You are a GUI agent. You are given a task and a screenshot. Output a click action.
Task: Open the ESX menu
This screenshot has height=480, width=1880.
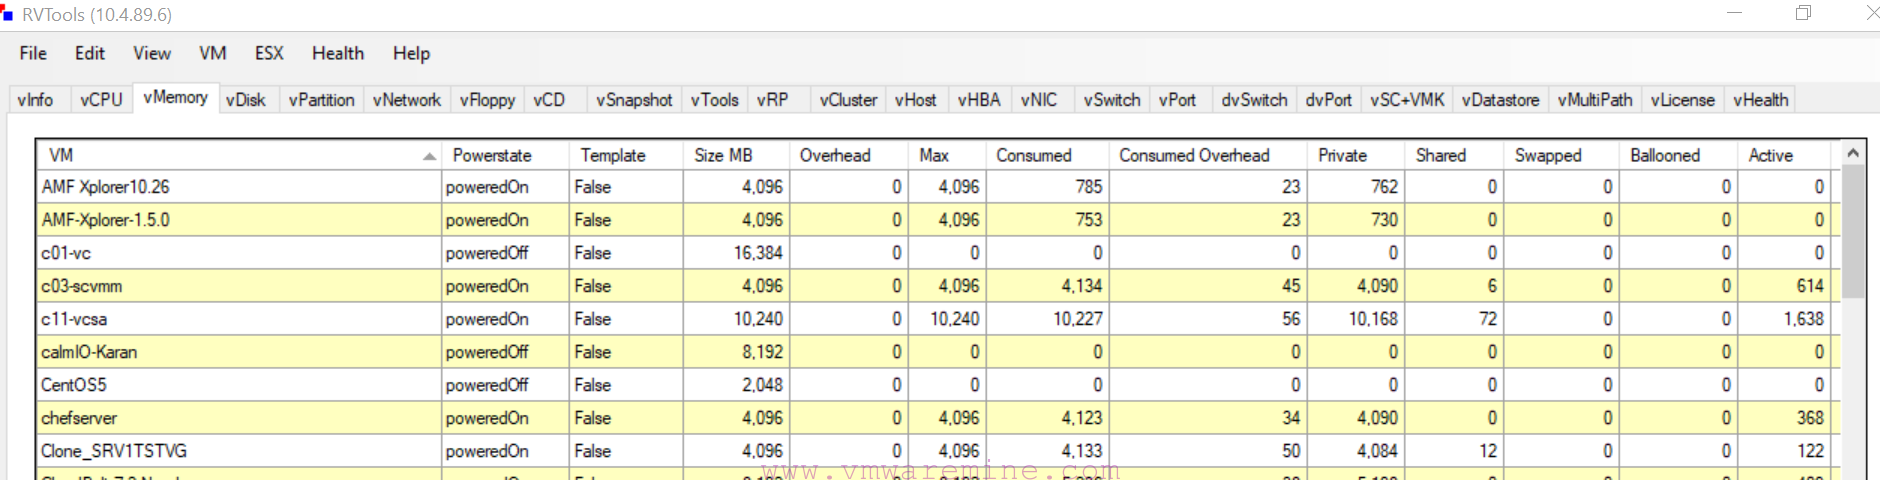(269, 54)
